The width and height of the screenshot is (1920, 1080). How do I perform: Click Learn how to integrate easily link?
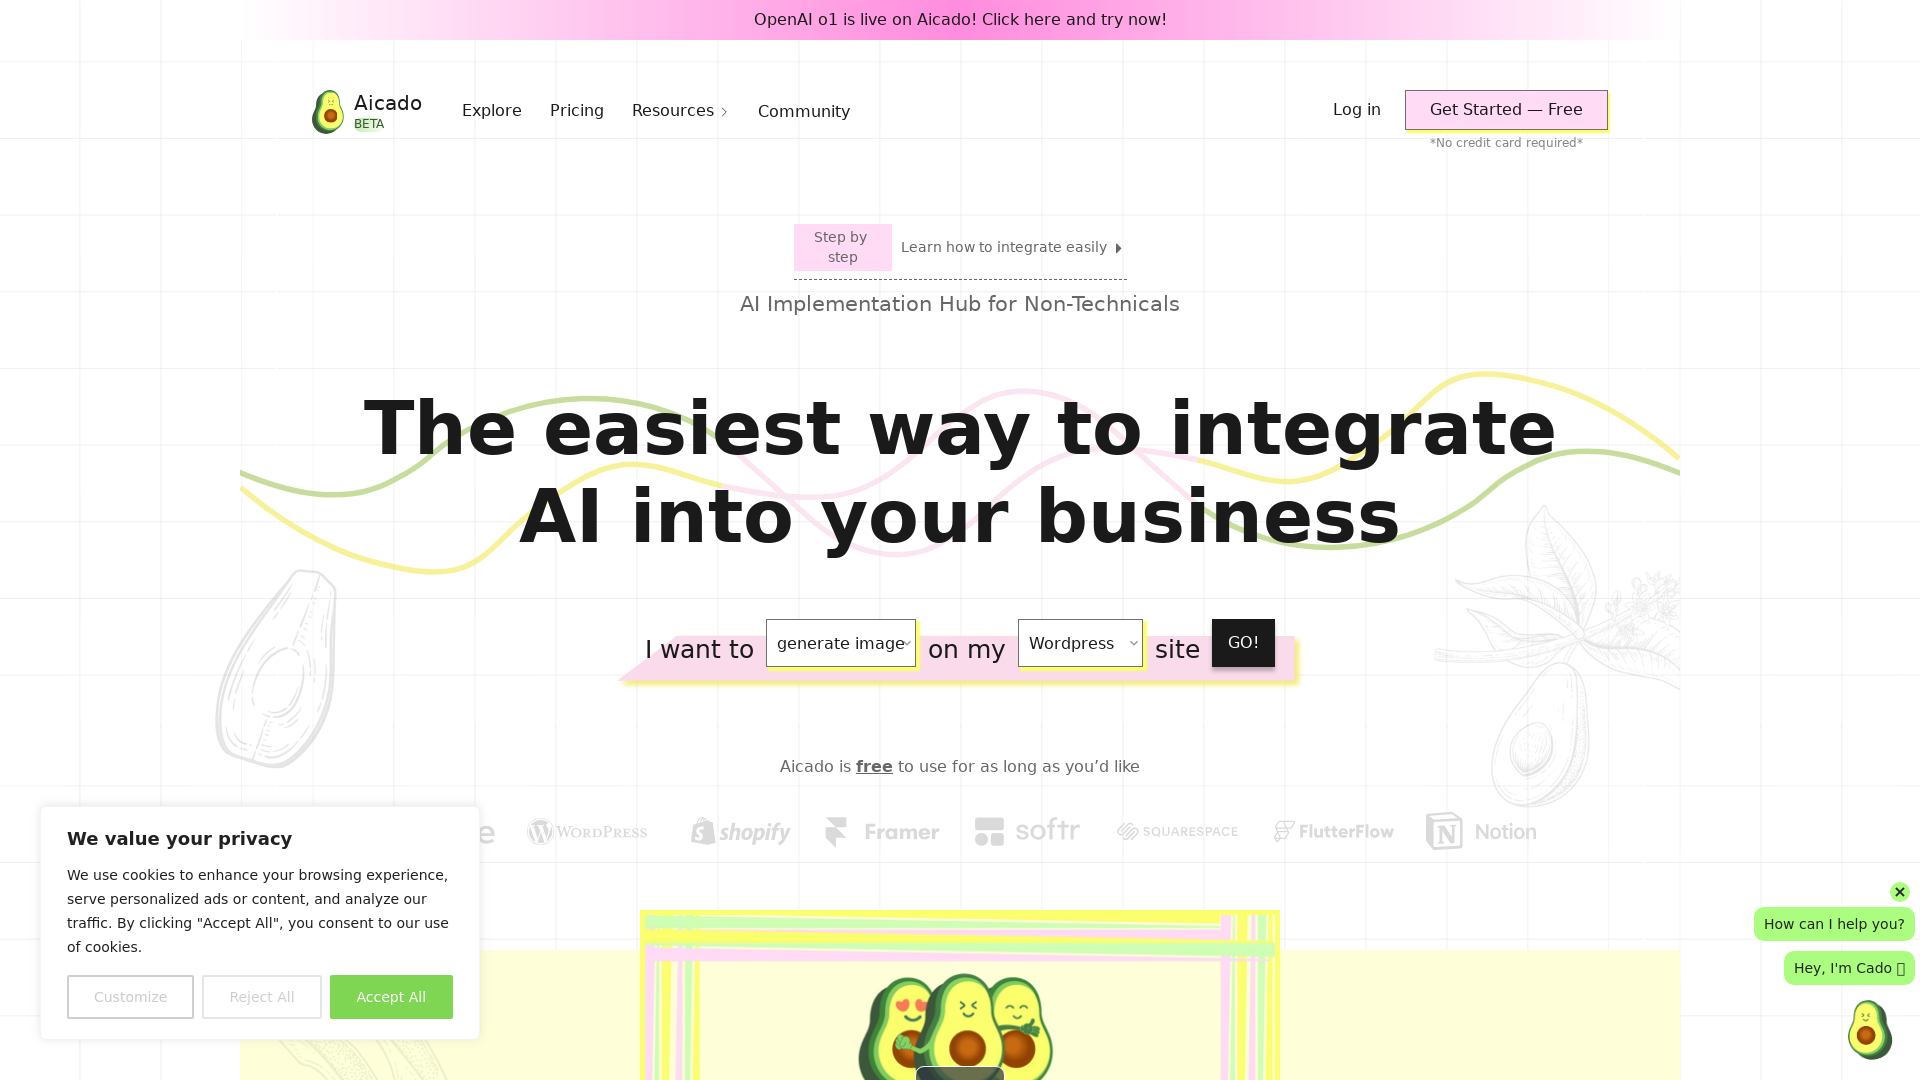[1011, 247]
